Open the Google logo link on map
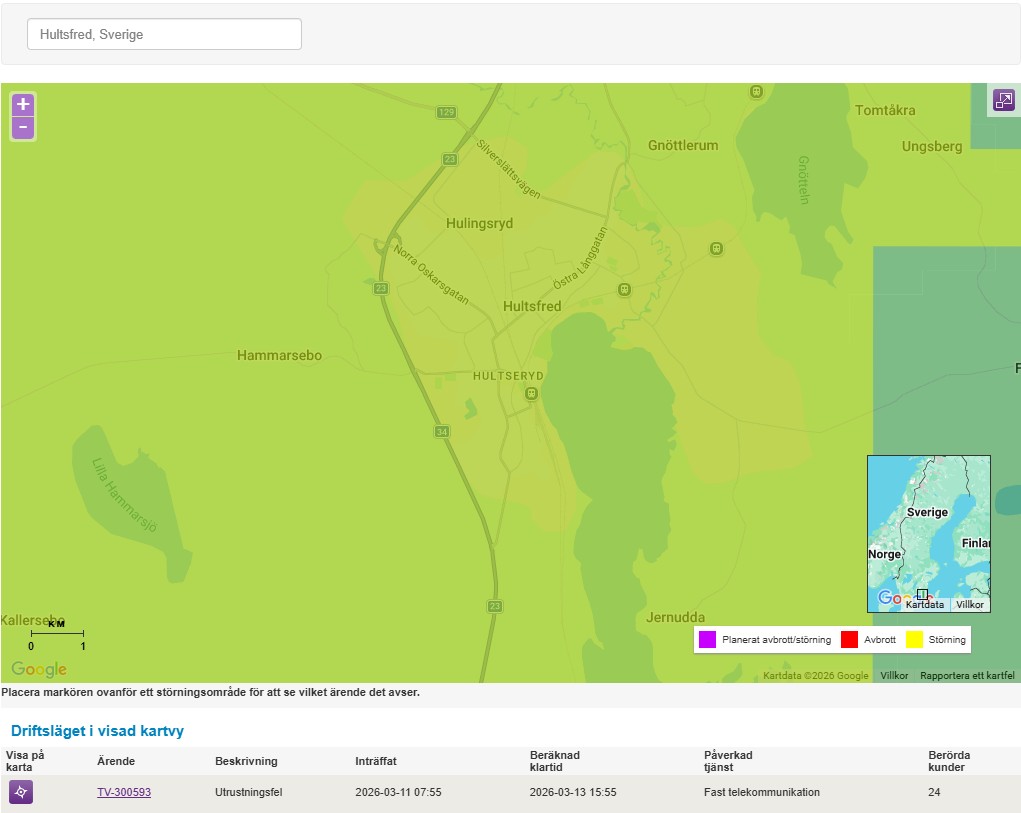1021x813 pixels. pos(39,669)
